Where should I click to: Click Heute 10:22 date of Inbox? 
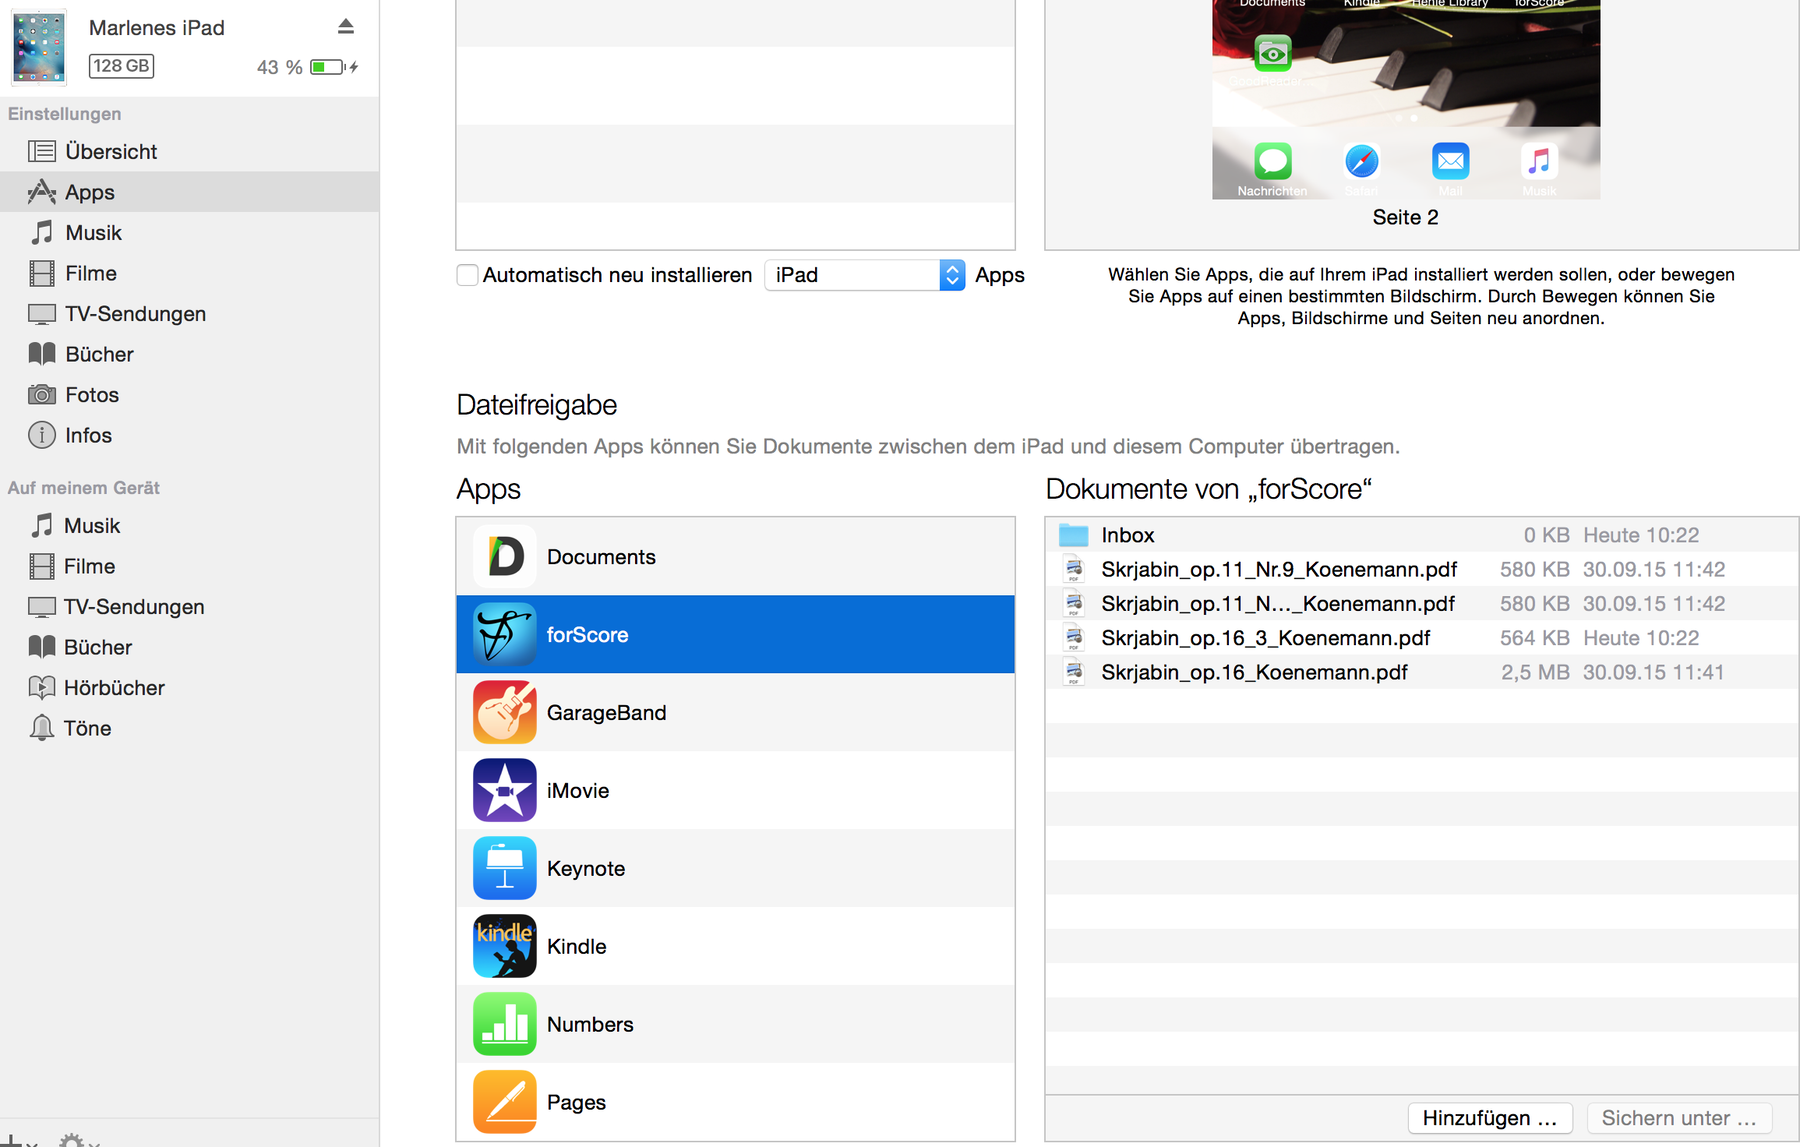[1641, 535]
